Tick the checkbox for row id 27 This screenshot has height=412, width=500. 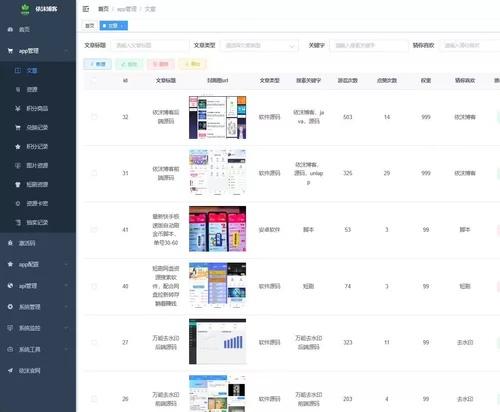tap(94, 342)
